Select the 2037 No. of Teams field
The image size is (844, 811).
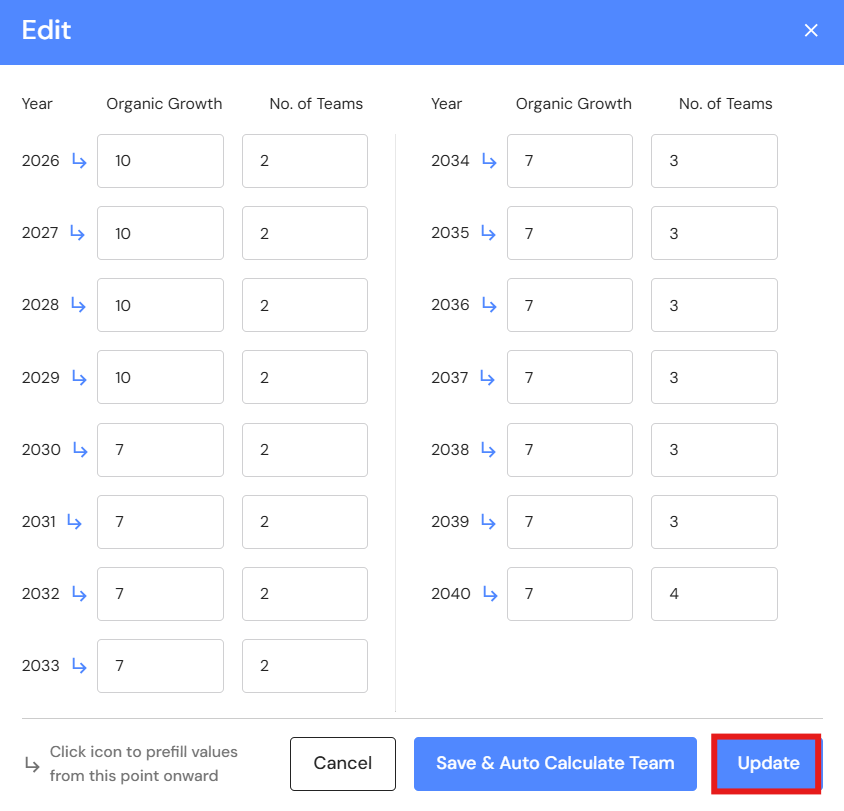[714, 378]
